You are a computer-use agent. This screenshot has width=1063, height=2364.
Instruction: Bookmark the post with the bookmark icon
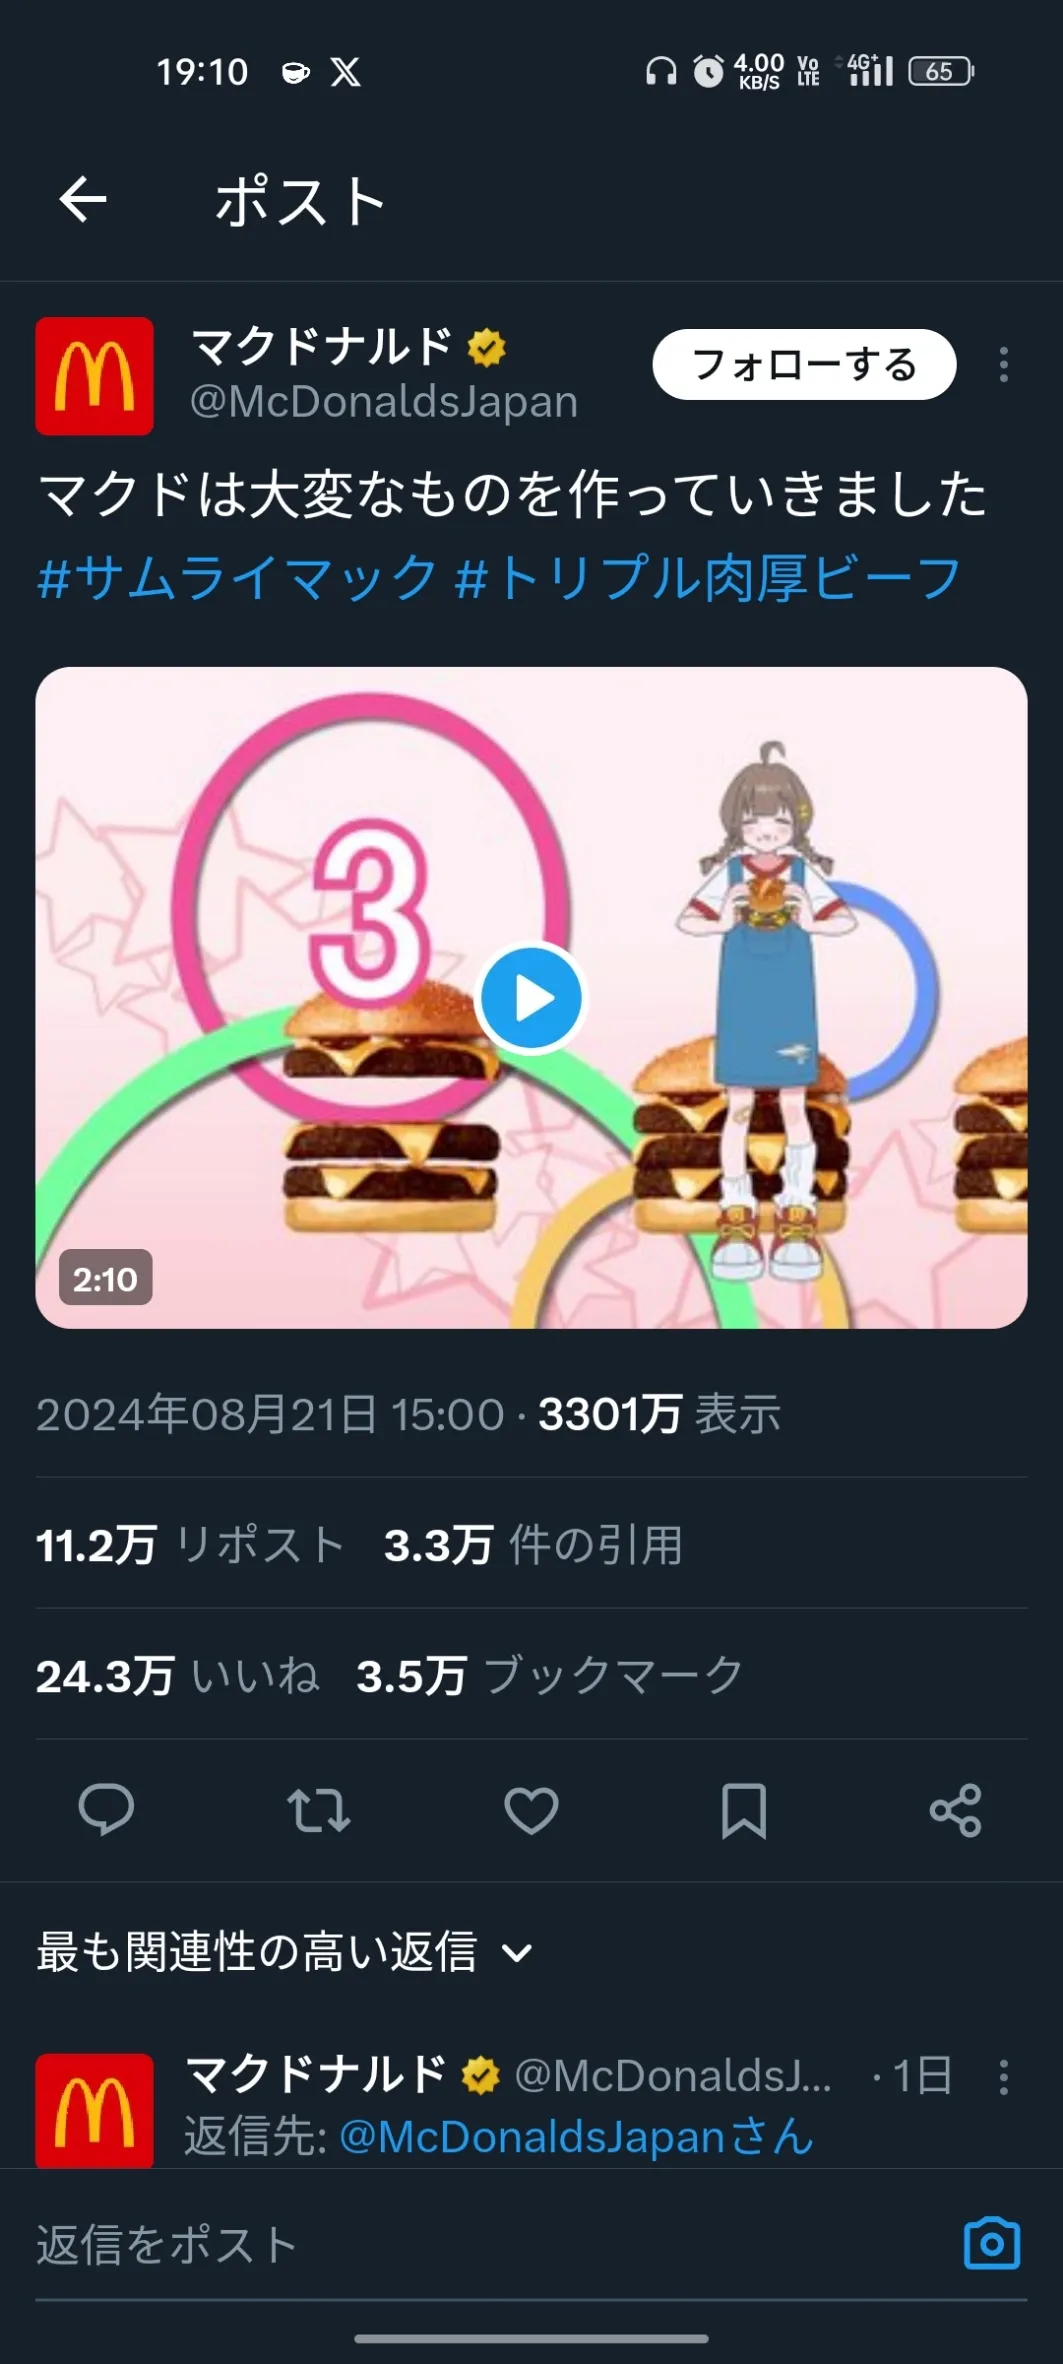pyautogui.click(x=744, y=1810)
